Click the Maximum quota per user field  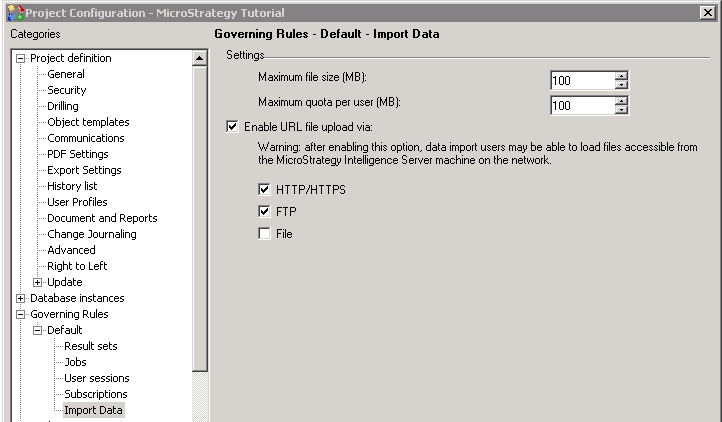(x=581, y=105)
